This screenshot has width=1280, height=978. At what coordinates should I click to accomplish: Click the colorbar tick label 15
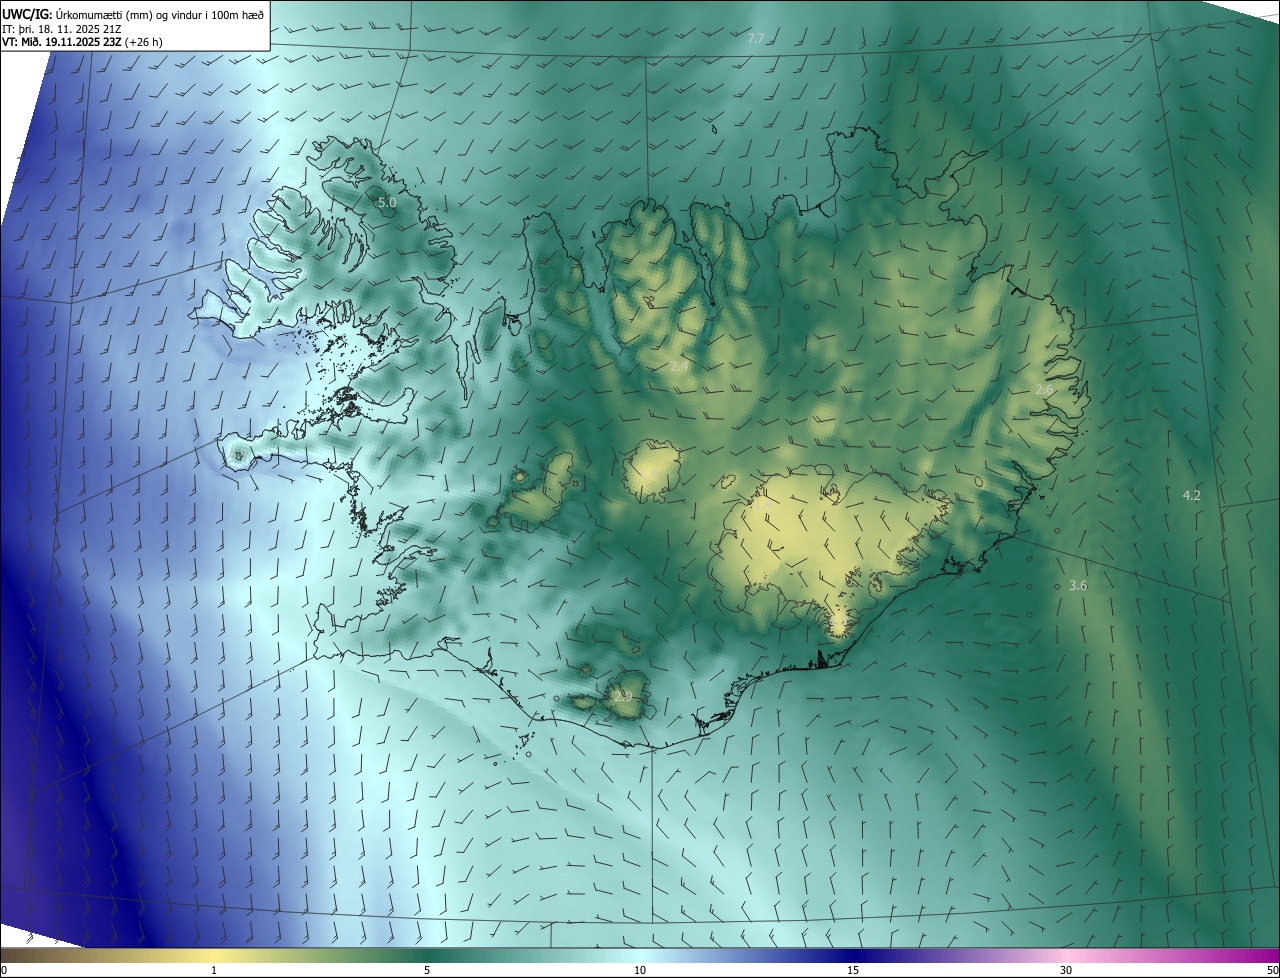pyautogui.click(x=853, y=970)
